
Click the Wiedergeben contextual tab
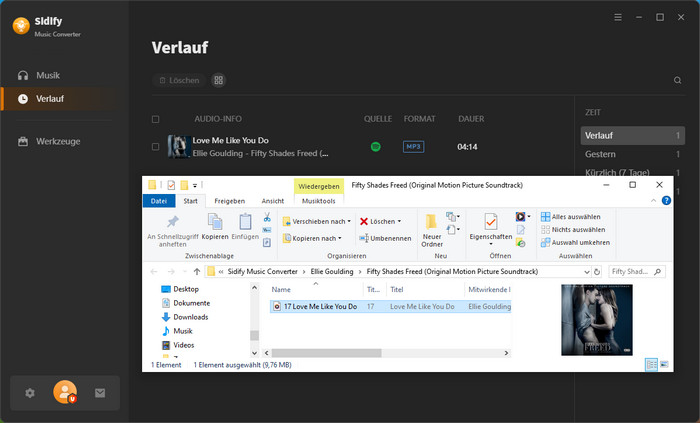pos(319,186)
